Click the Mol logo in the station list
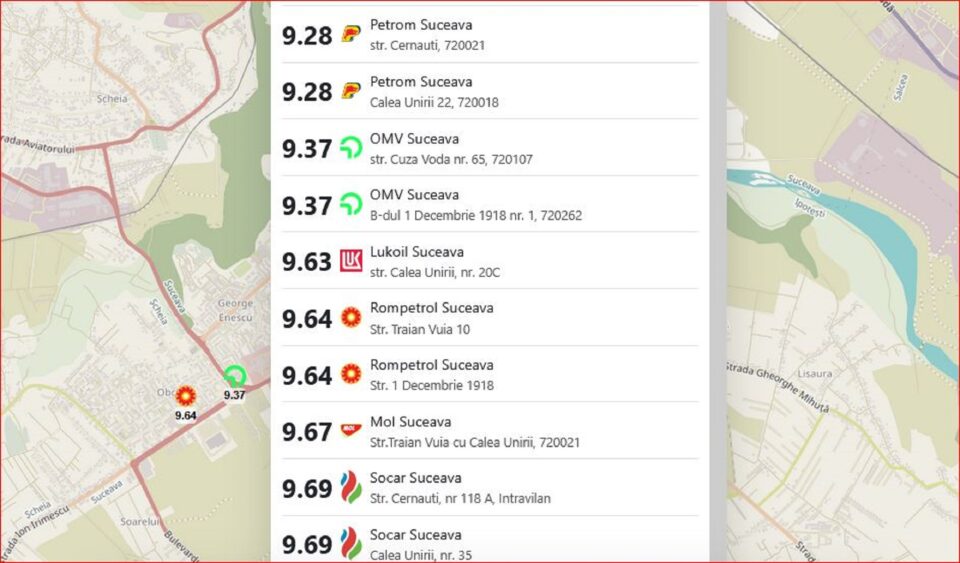This screenshot has width=960, height=563. [x=350, y=431]
